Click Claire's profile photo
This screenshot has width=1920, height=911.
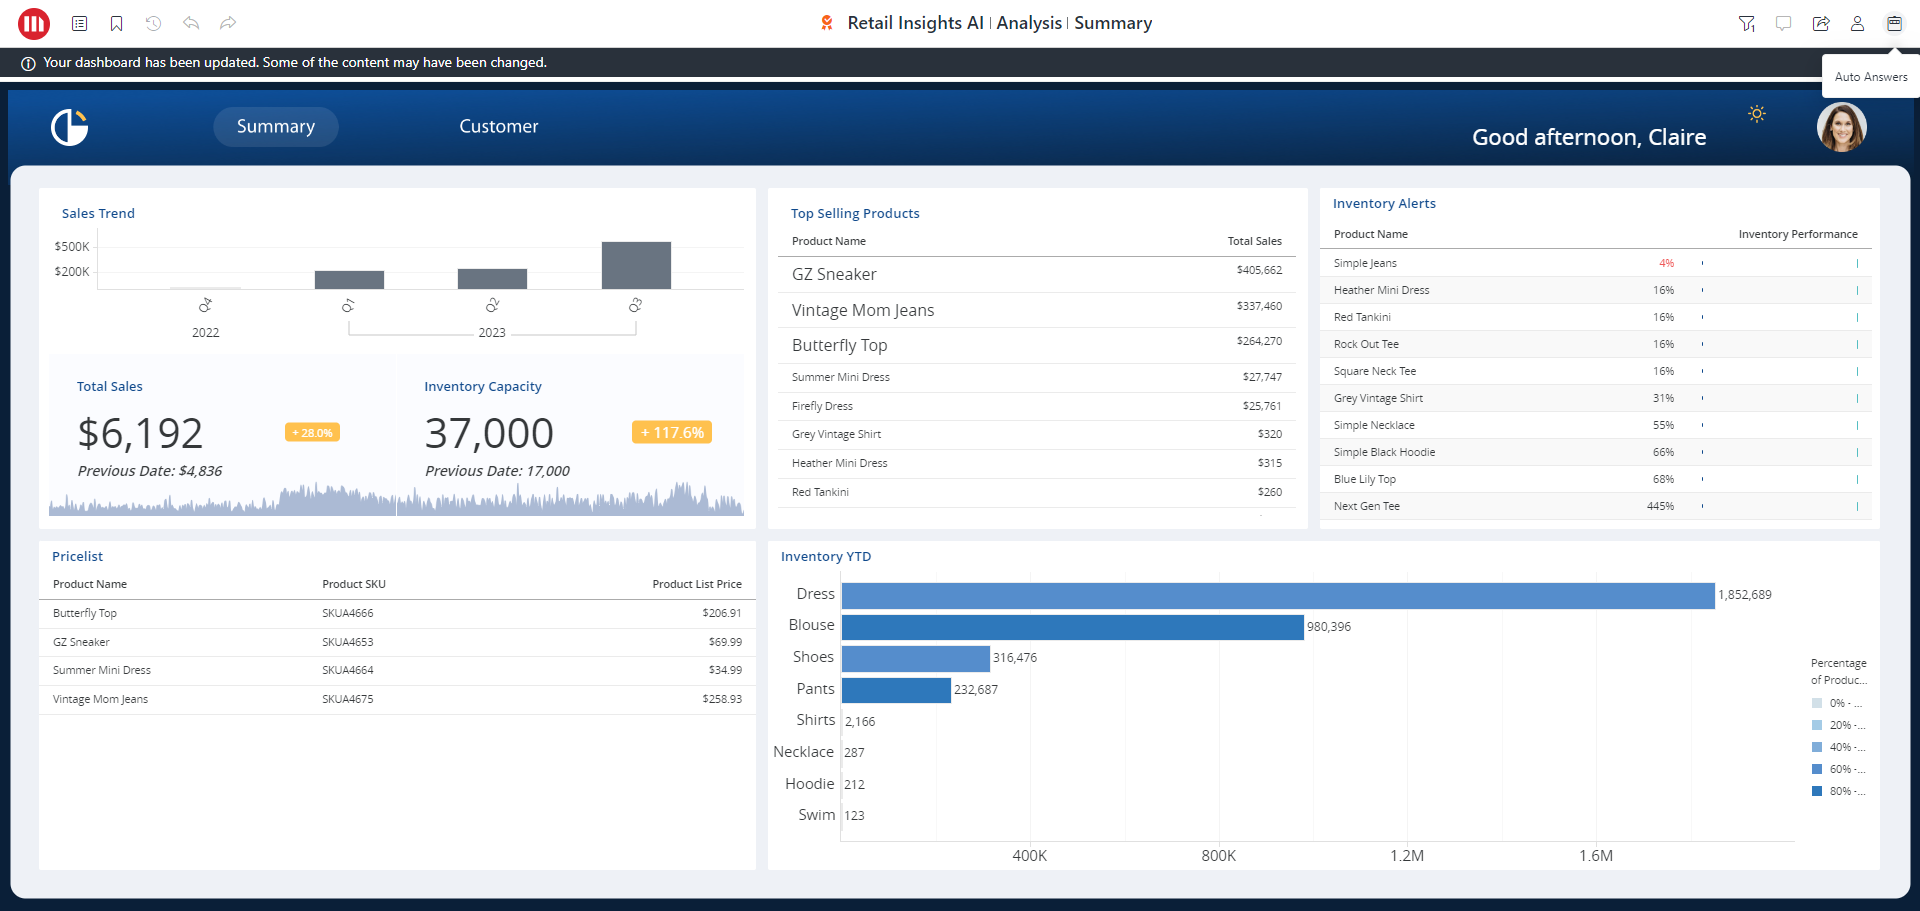[1841, 128]
